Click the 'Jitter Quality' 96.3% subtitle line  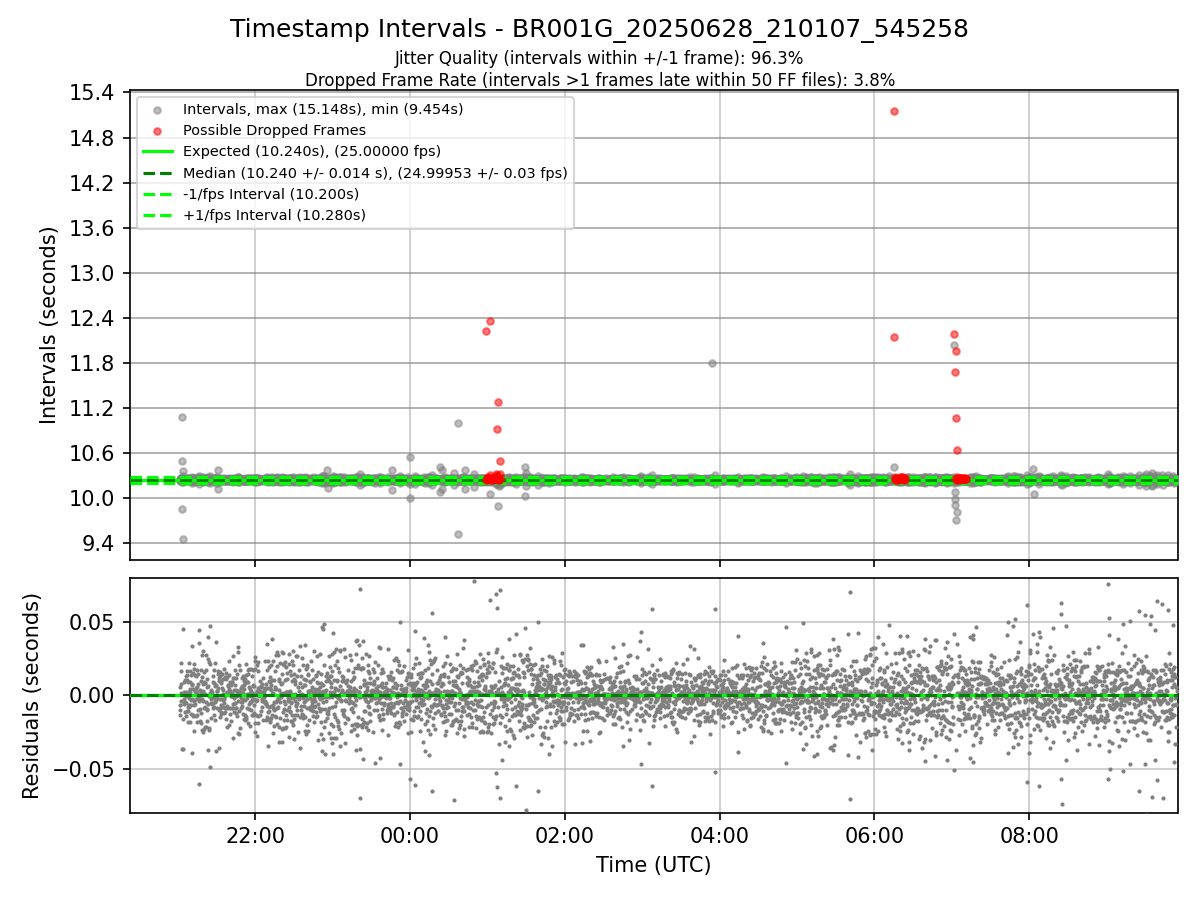point(599,58)
